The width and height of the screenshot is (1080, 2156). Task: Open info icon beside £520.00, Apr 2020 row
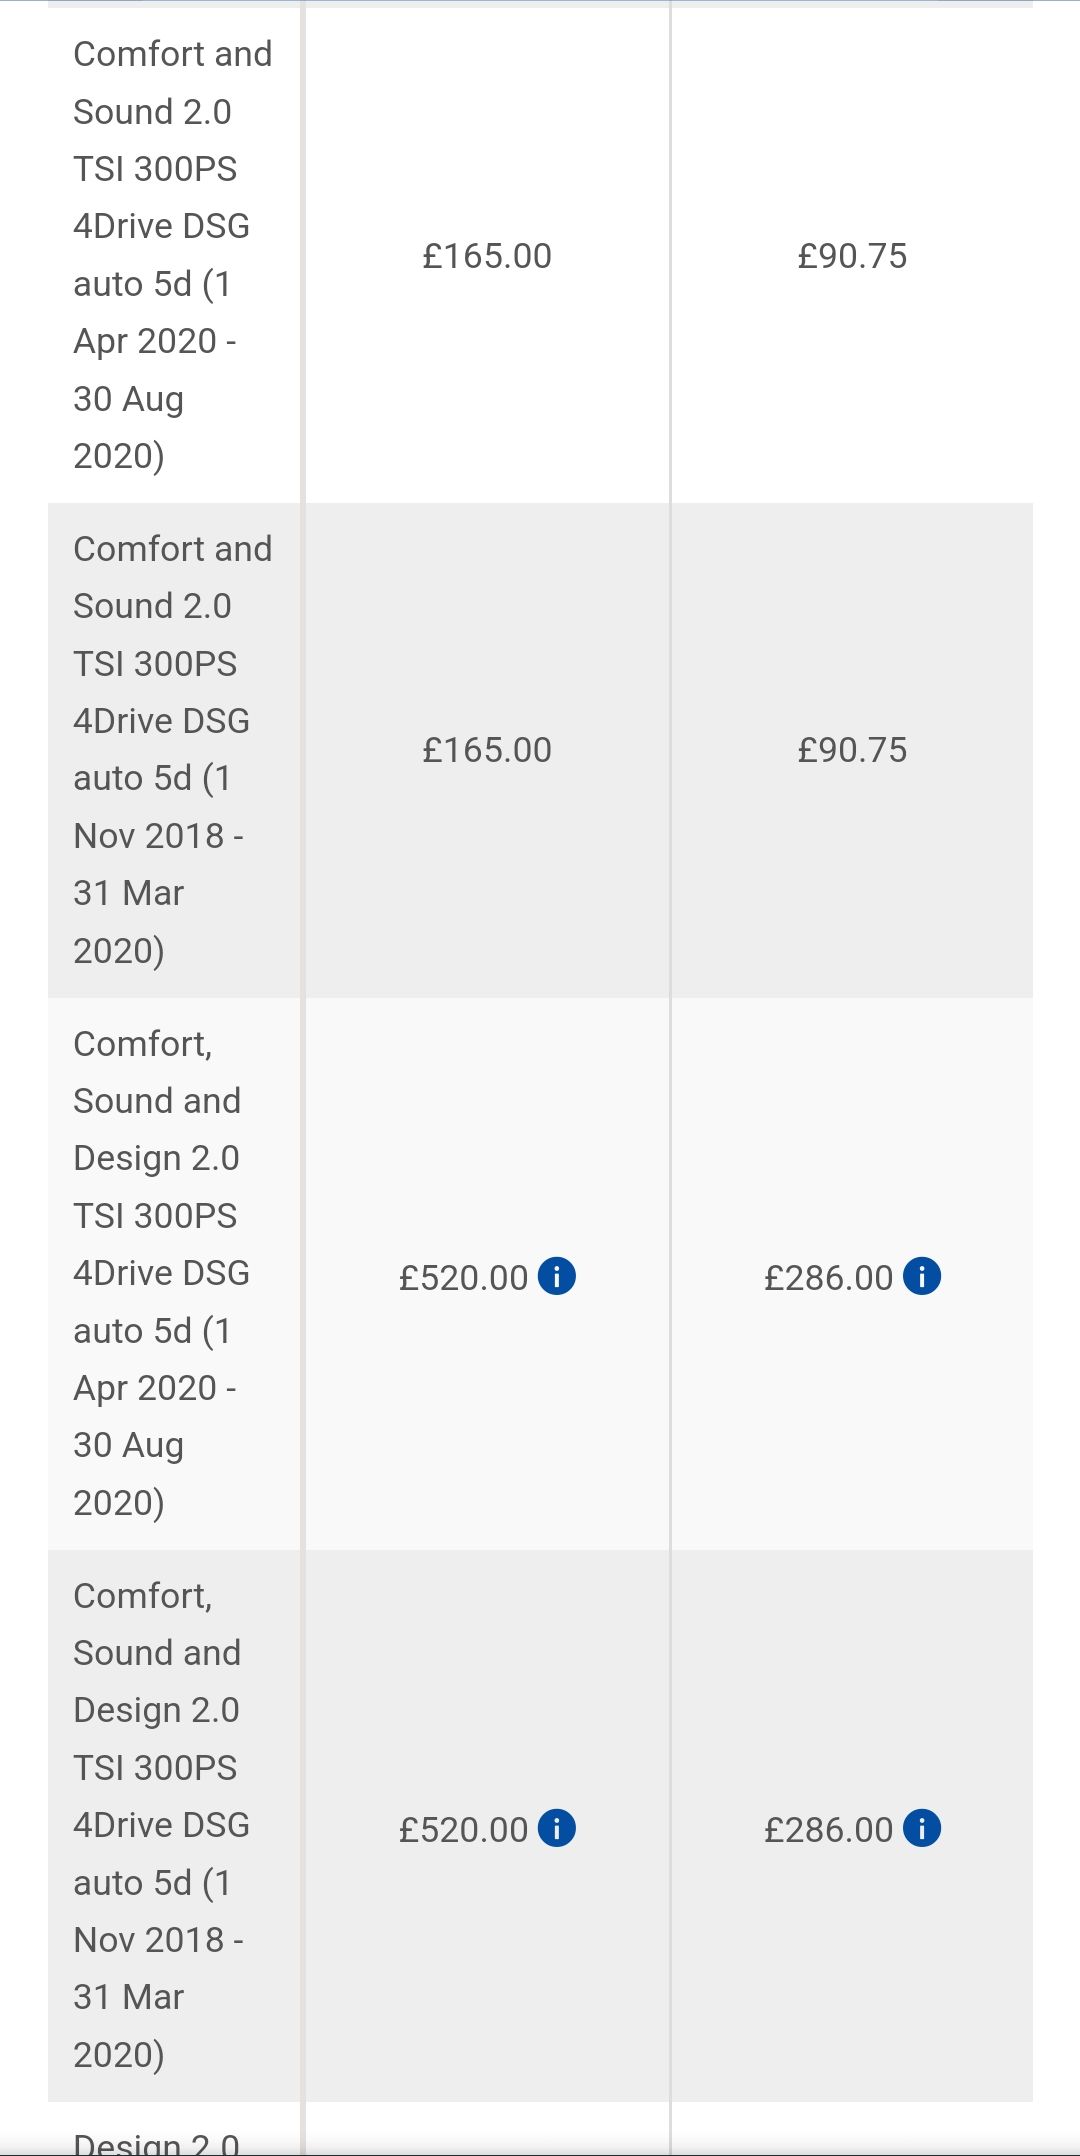[x=557, y=1276]
